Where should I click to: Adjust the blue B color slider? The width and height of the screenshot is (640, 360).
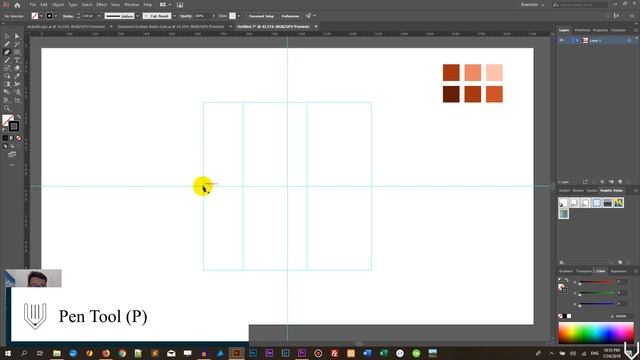pyautogui.click(x=597, y=304)
